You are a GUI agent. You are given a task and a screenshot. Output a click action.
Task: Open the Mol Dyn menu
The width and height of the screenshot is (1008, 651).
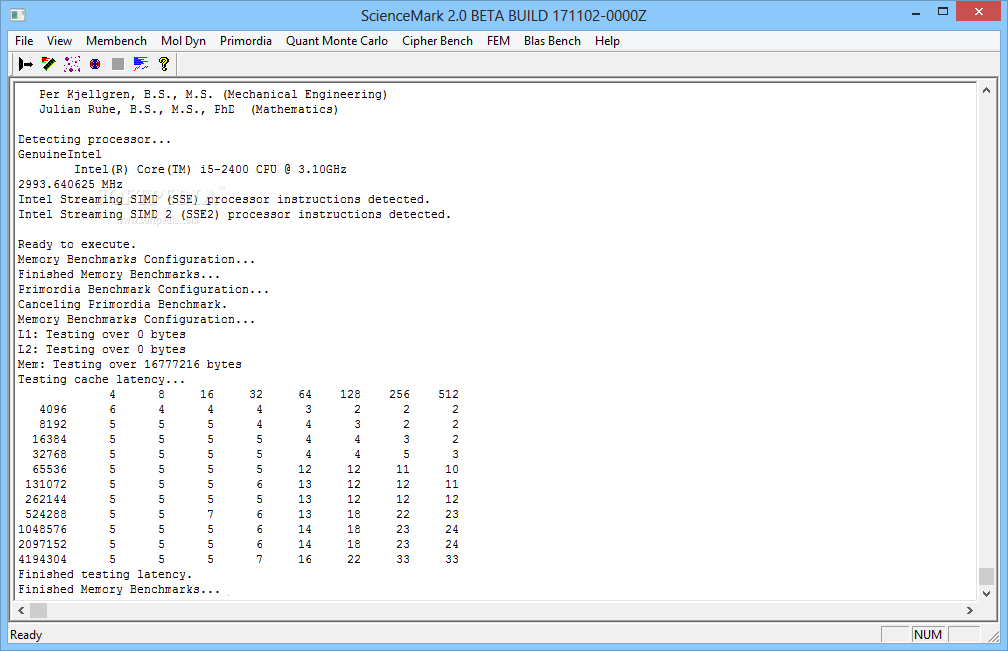click(183, 40)
